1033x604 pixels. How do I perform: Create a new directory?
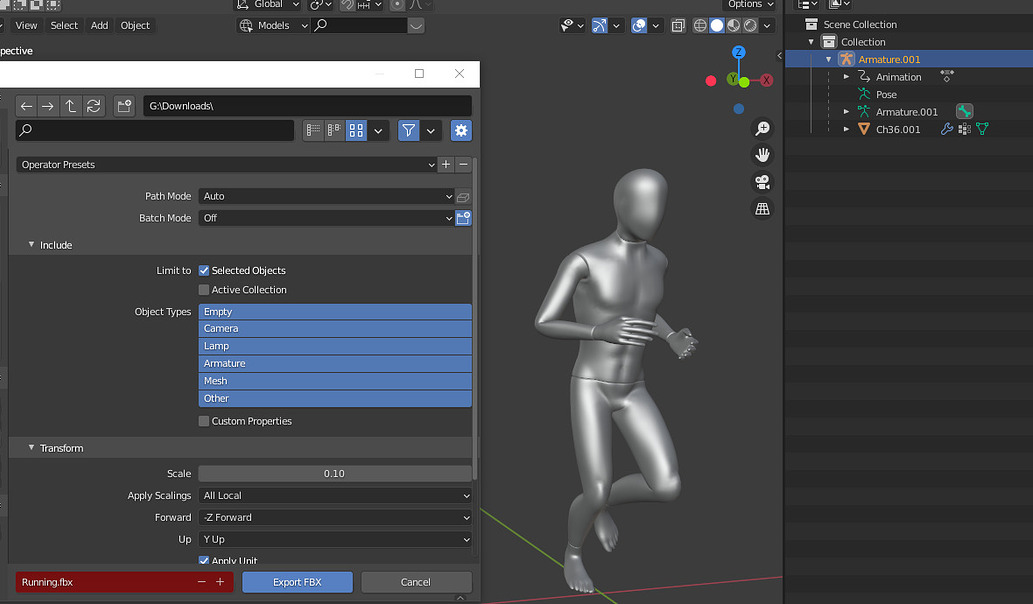tap(124, 106)
